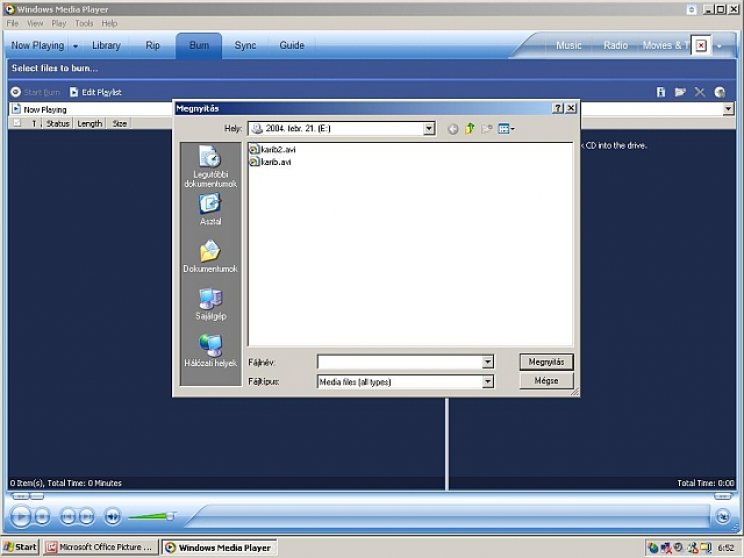Mute the sound with speaker button
The width and height of the screenshot is (744, 558).
coord(112,516)
